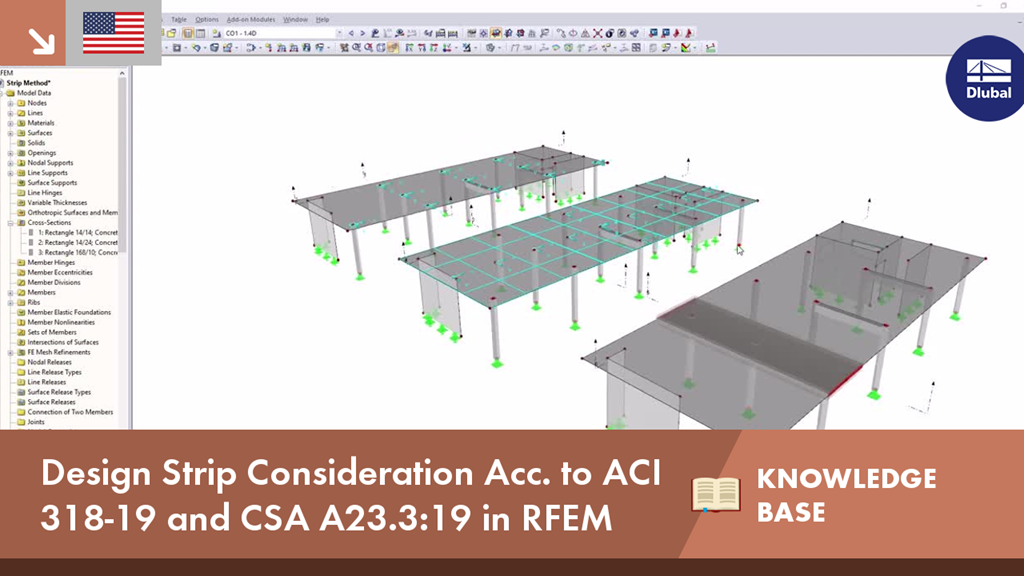
Task: Open the Table menu
Action: [178, 20]
